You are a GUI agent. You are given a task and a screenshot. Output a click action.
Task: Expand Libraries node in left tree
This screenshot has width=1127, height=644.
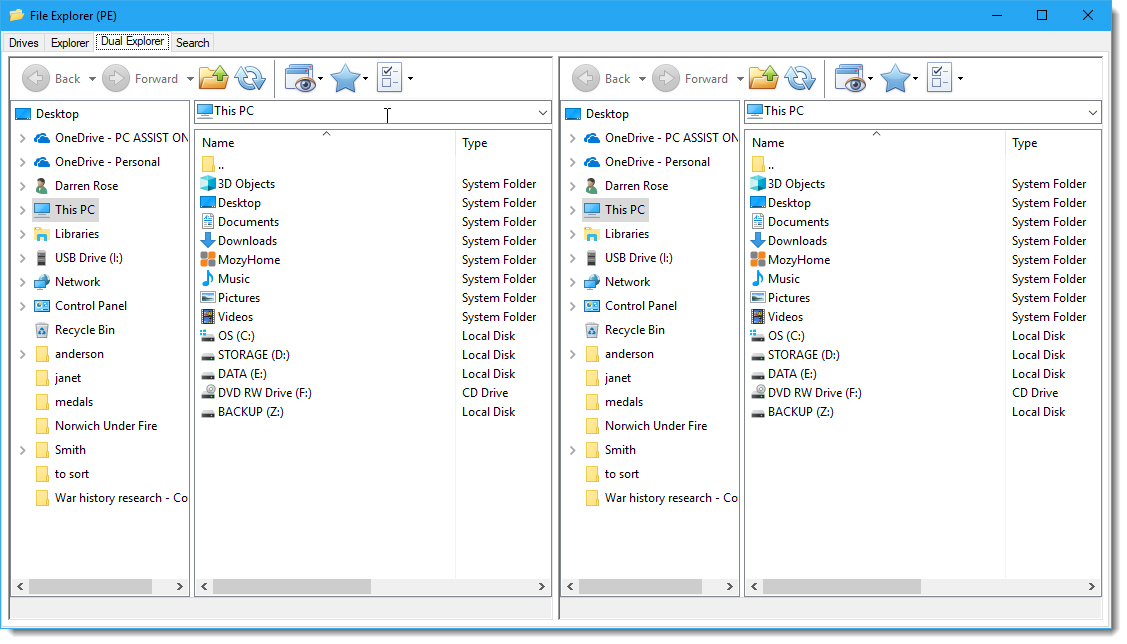click(x=22, y=234)
